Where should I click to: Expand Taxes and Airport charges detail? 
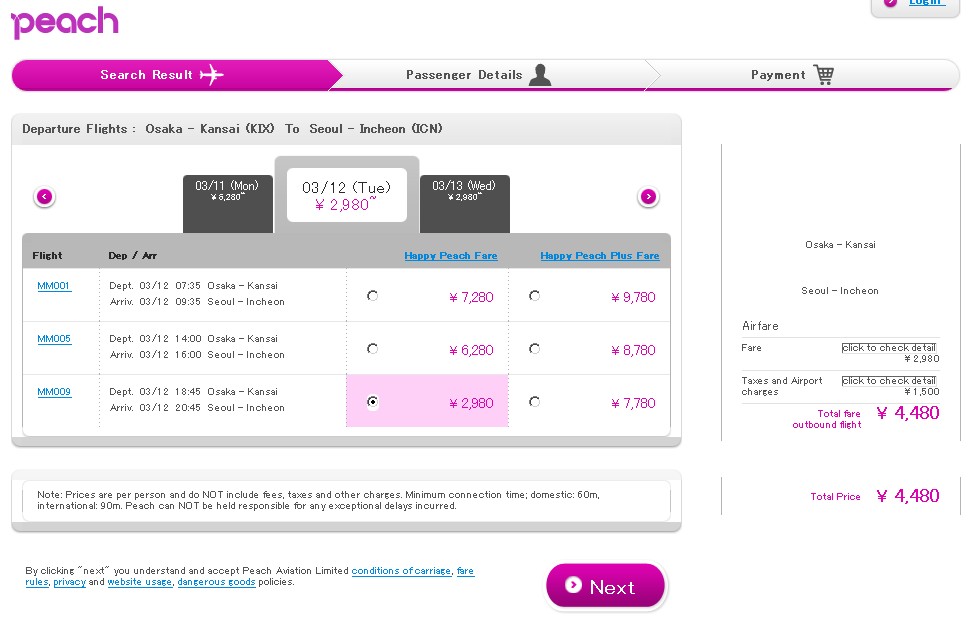pyautogui.click(x=888, y=381)
